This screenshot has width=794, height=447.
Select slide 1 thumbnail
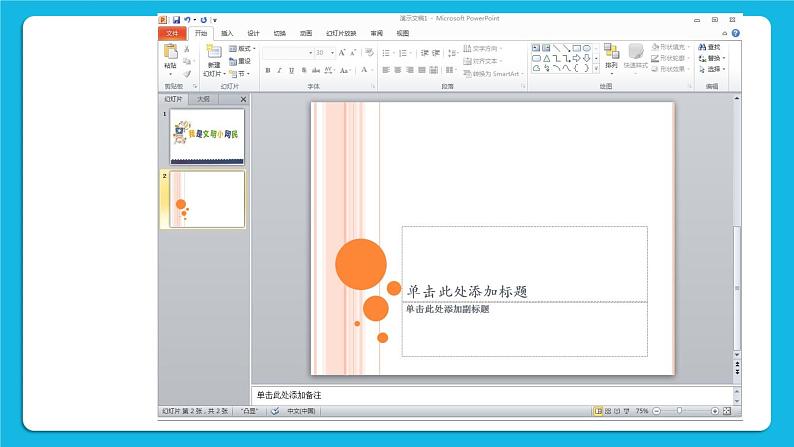207,137
